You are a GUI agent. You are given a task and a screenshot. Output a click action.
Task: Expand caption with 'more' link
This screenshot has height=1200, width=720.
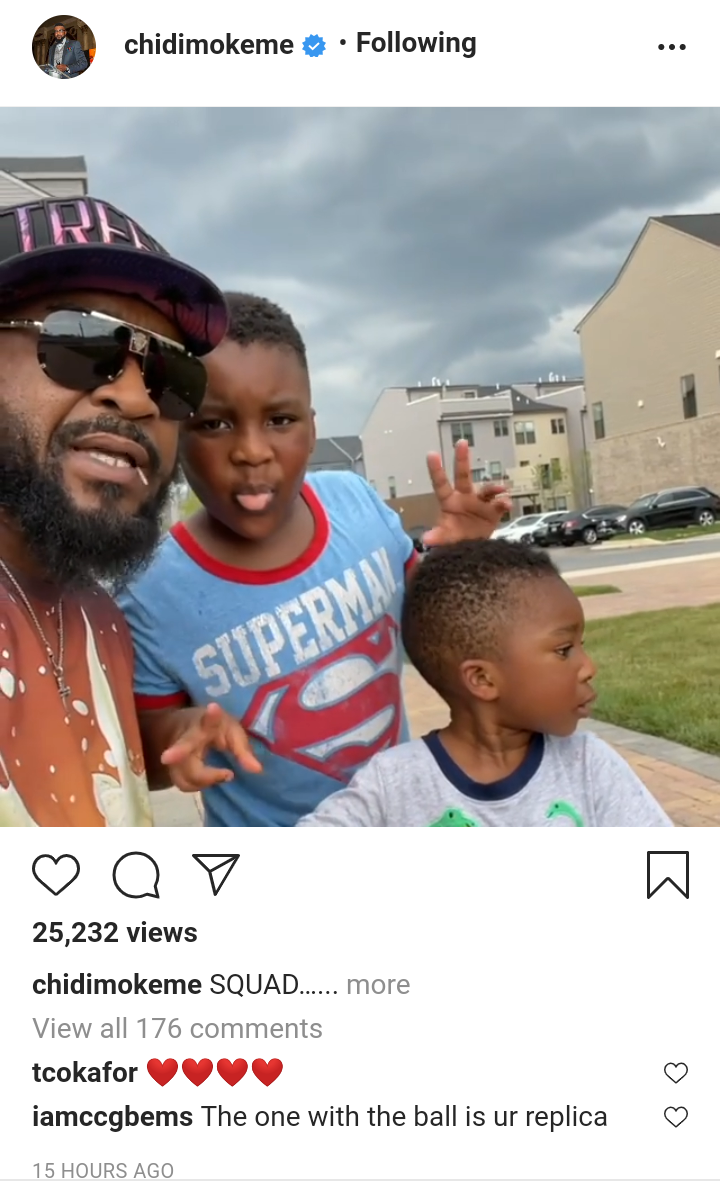pos(378,984)
